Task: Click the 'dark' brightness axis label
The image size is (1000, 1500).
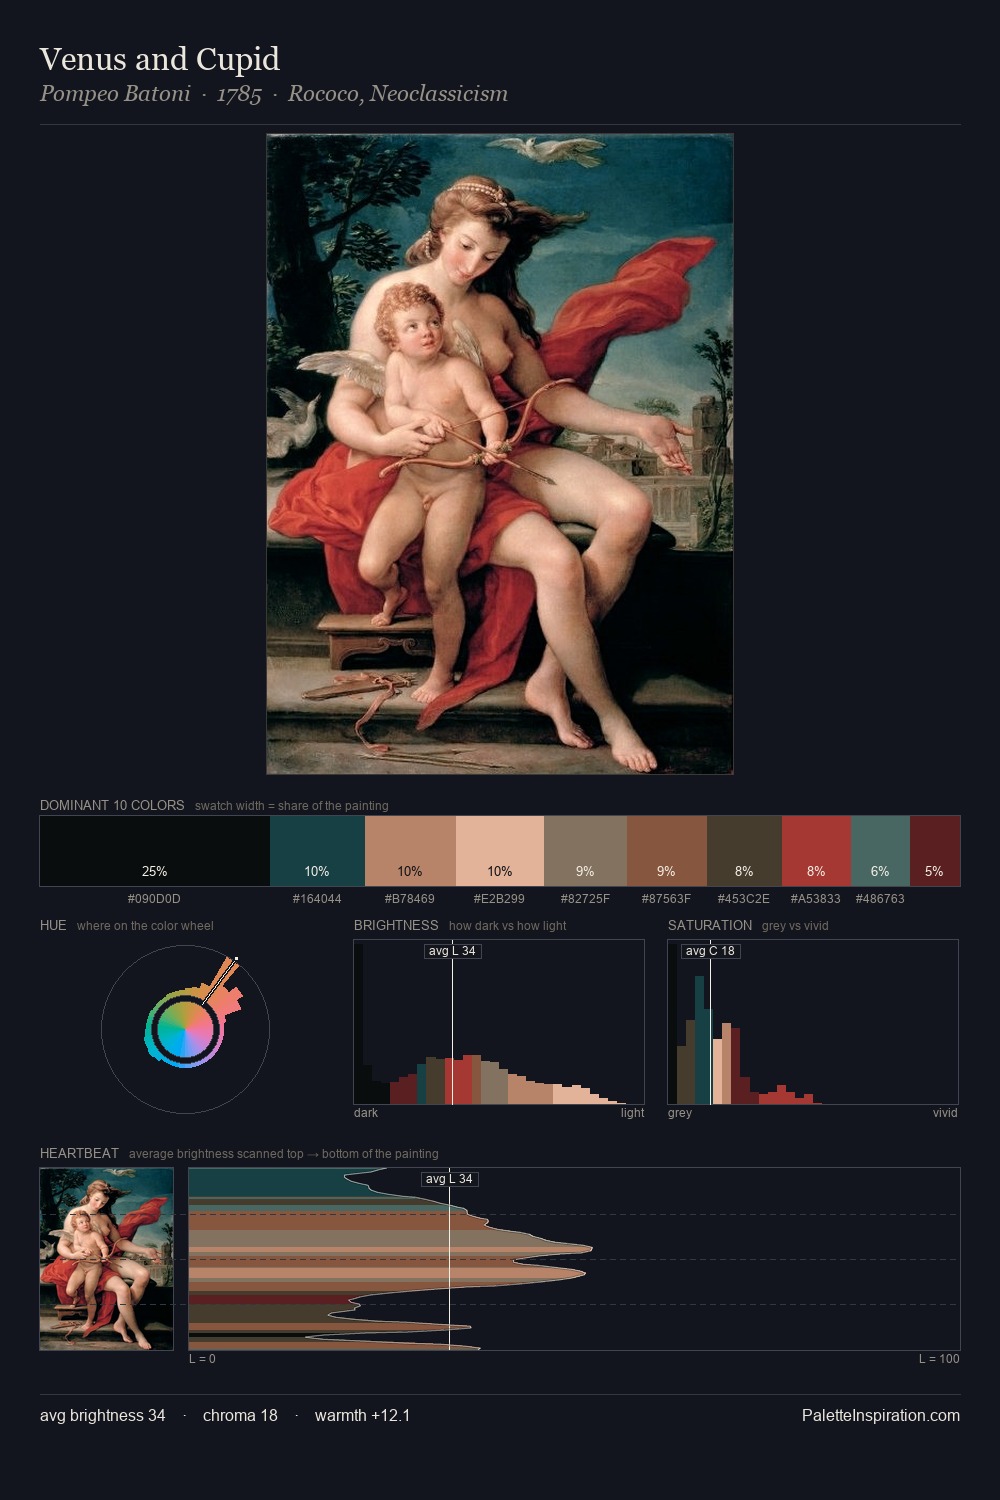Action: [366, 1113]
